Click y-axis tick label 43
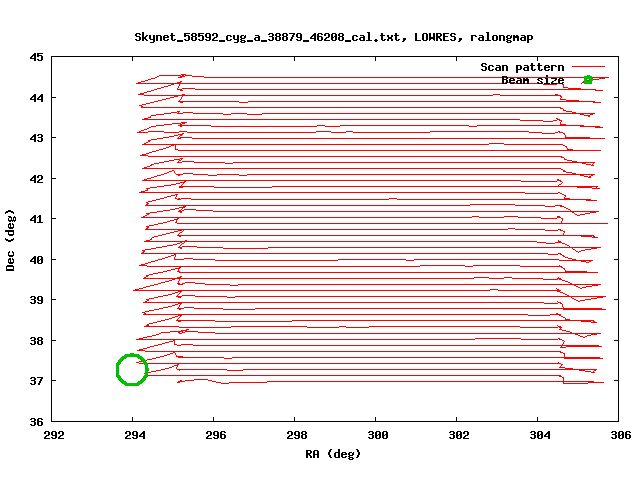640x480 pixels. [36, 138]
